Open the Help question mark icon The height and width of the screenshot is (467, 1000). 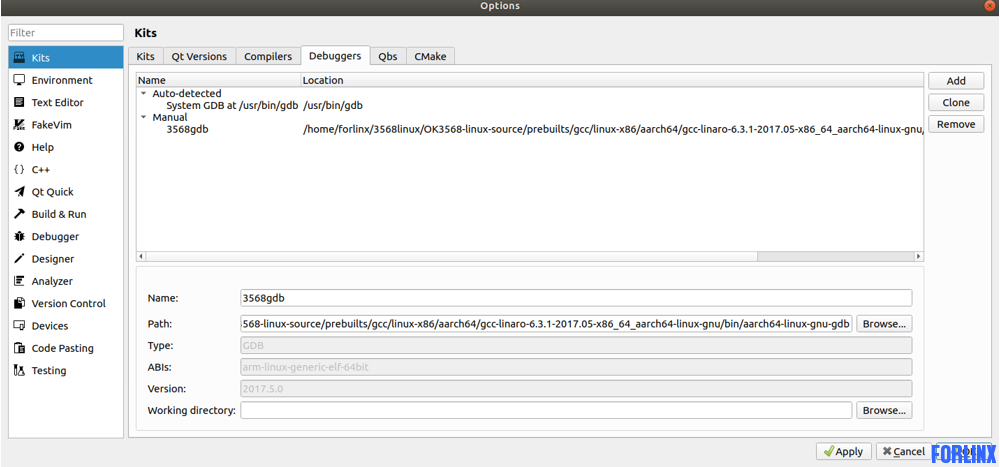pos(19,147)
